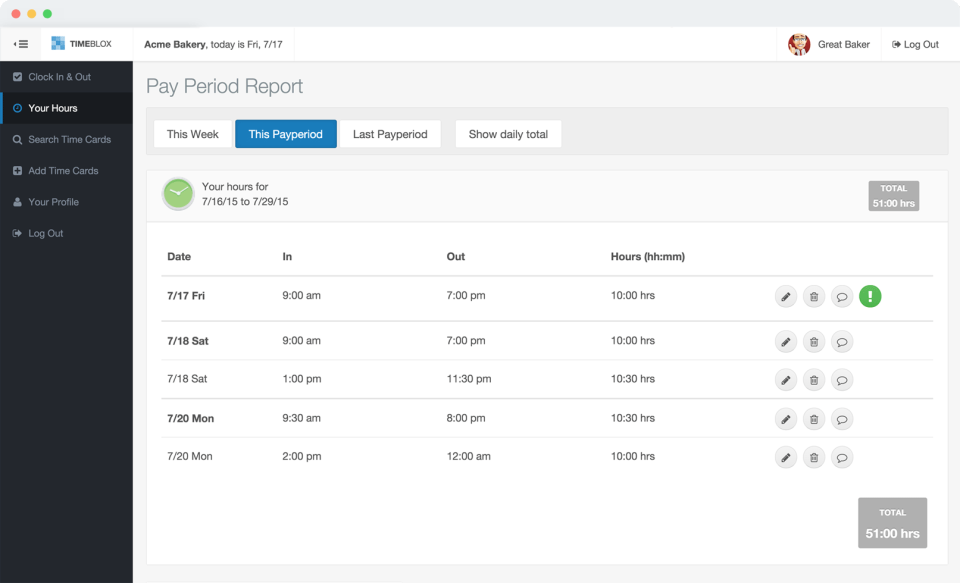Go to Search Time Cards
Image resolution: width=960 pixels, height=583 pixels.
coord(69,139)
